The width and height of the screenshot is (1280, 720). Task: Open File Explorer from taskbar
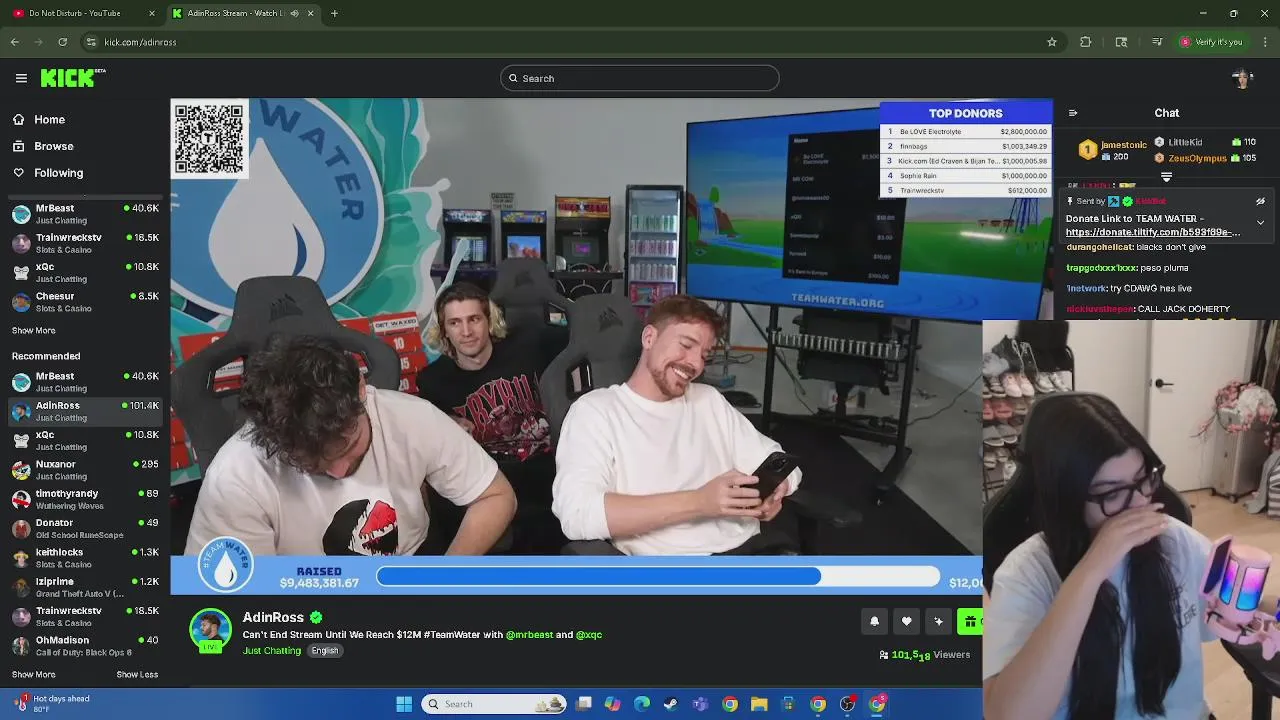[759, 704]
